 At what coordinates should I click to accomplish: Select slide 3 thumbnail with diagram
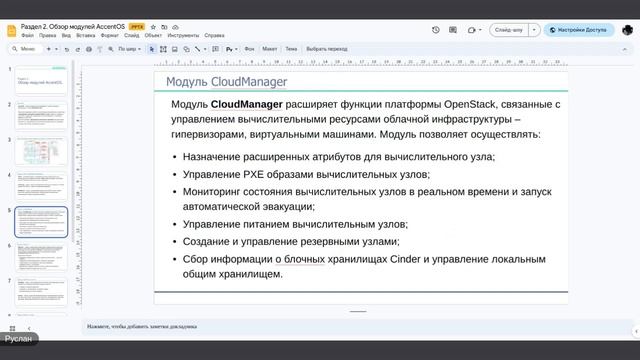click(x=41, y=151)
